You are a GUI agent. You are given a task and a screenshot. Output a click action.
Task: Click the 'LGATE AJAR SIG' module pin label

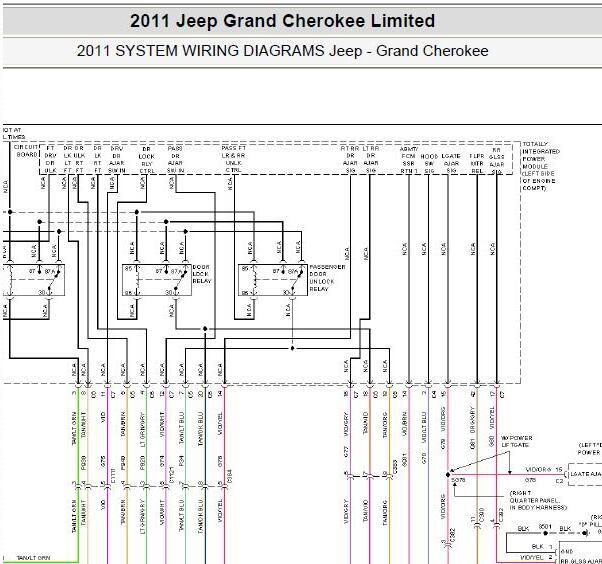pyautogui.click(x=451, y=163)
